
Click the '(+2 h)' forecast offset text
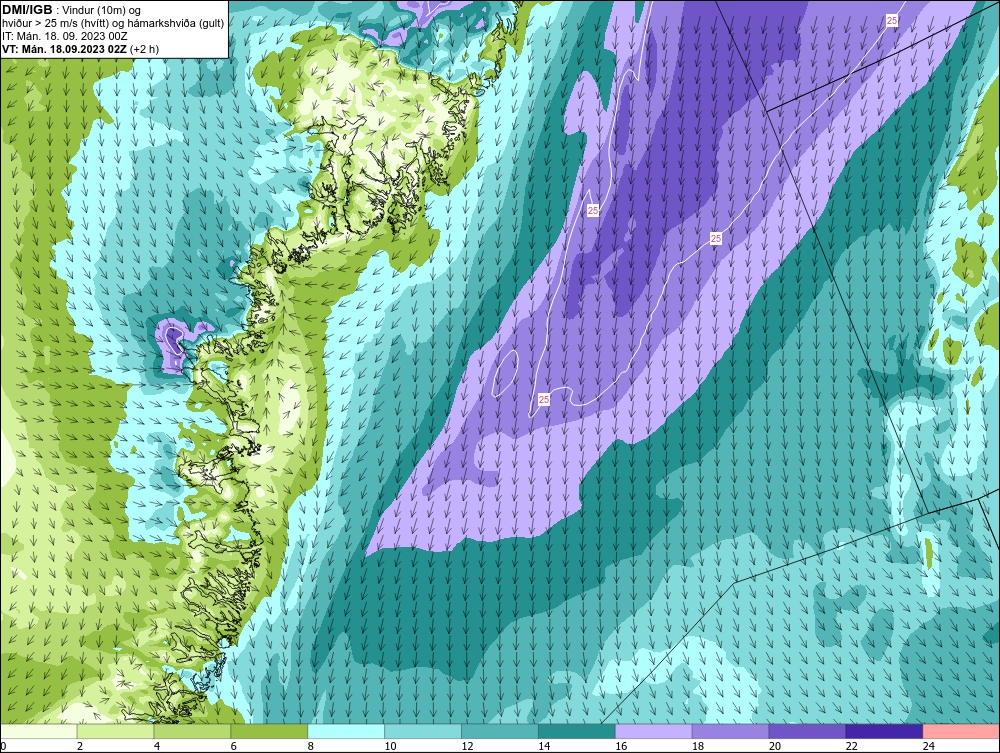click(x=145, y=49)
